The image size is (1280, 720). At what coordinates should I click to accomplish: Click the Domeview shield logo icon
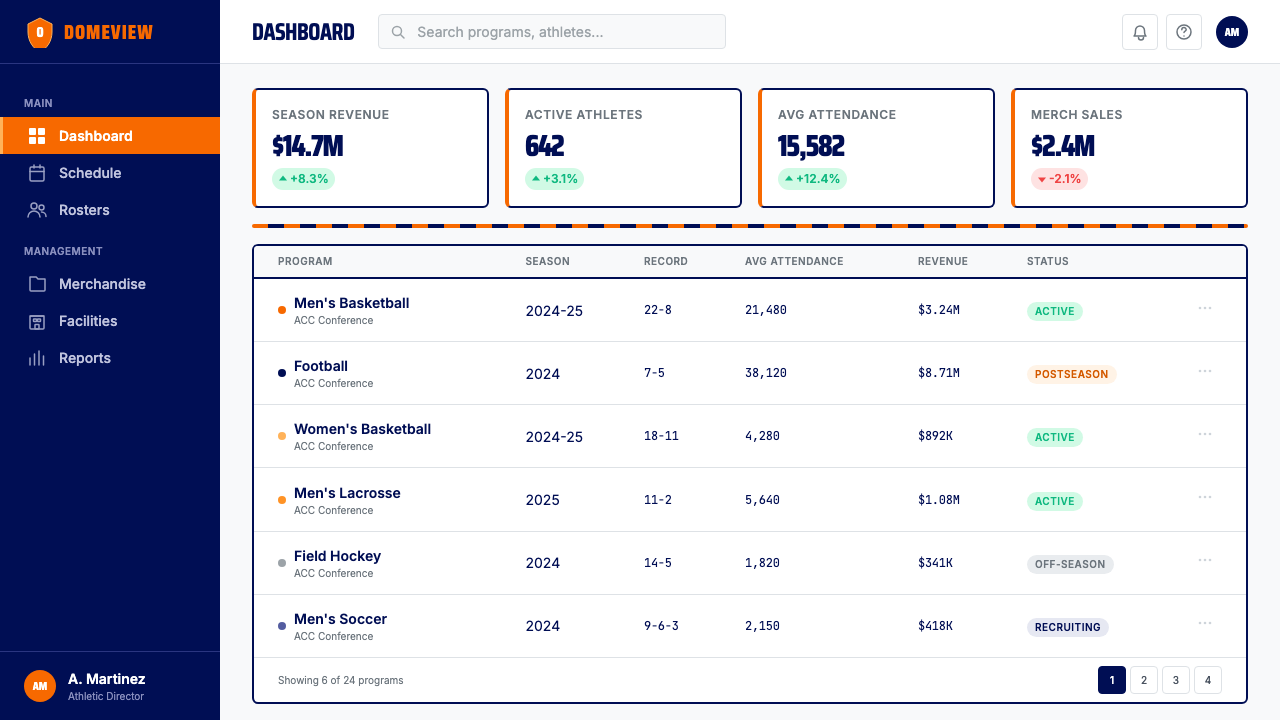(x=39, y=32)
